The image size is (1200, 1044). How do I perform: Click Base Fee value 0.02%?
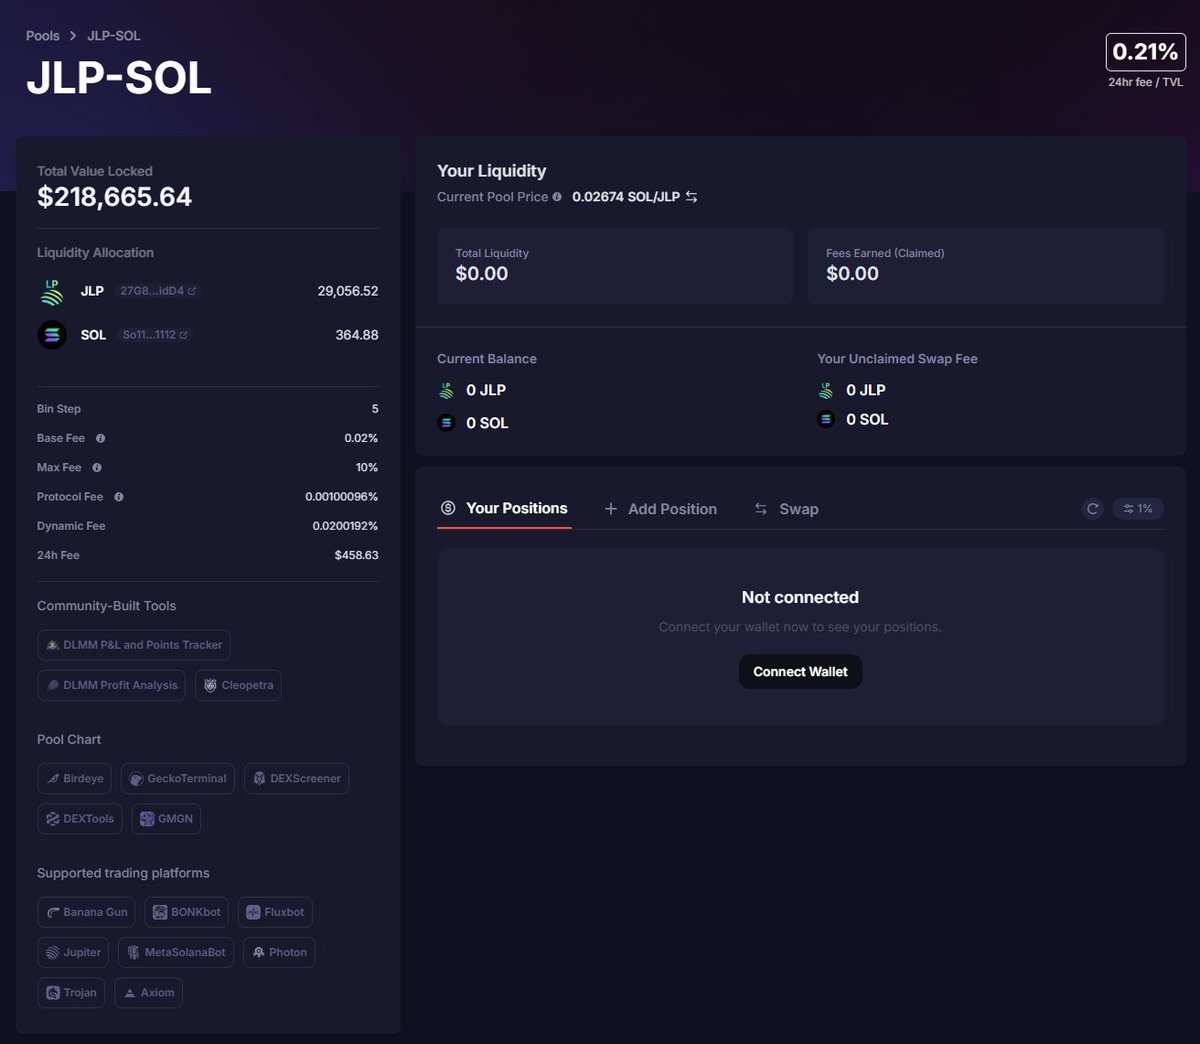click(361, 438)
